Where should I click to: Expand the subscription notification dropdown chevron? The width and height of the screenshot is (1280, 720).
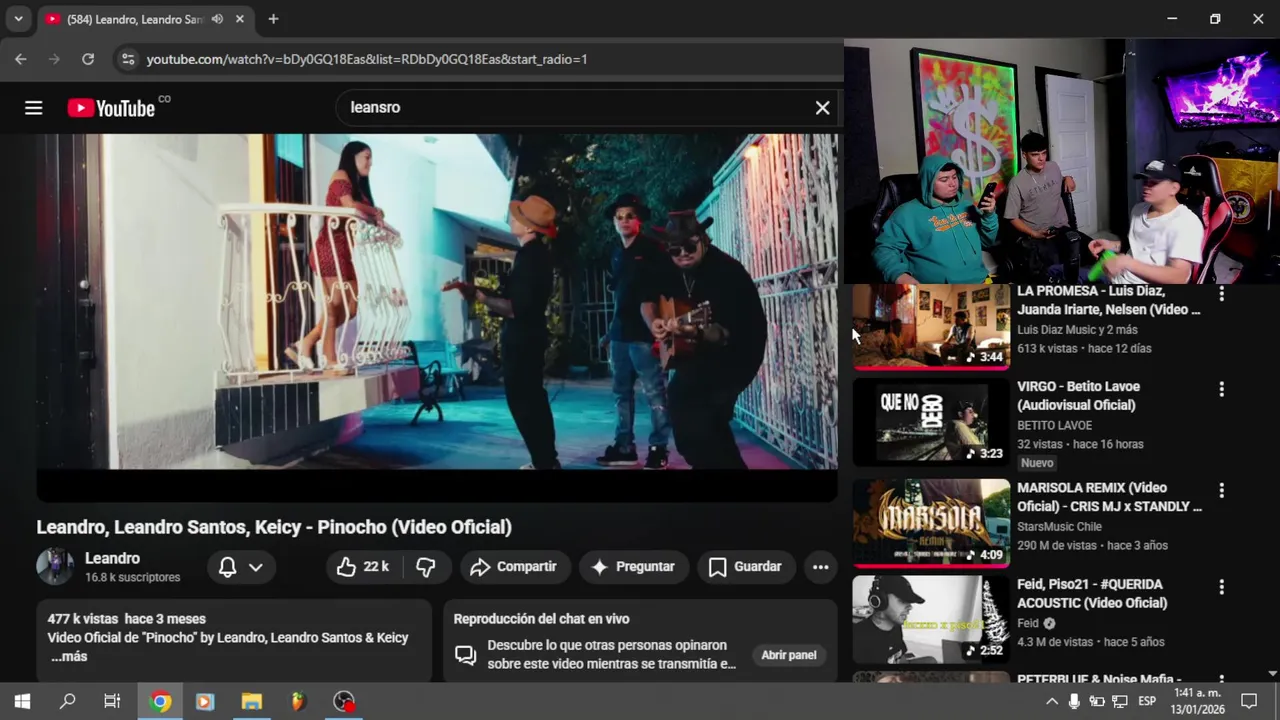(x=256, y=567)
